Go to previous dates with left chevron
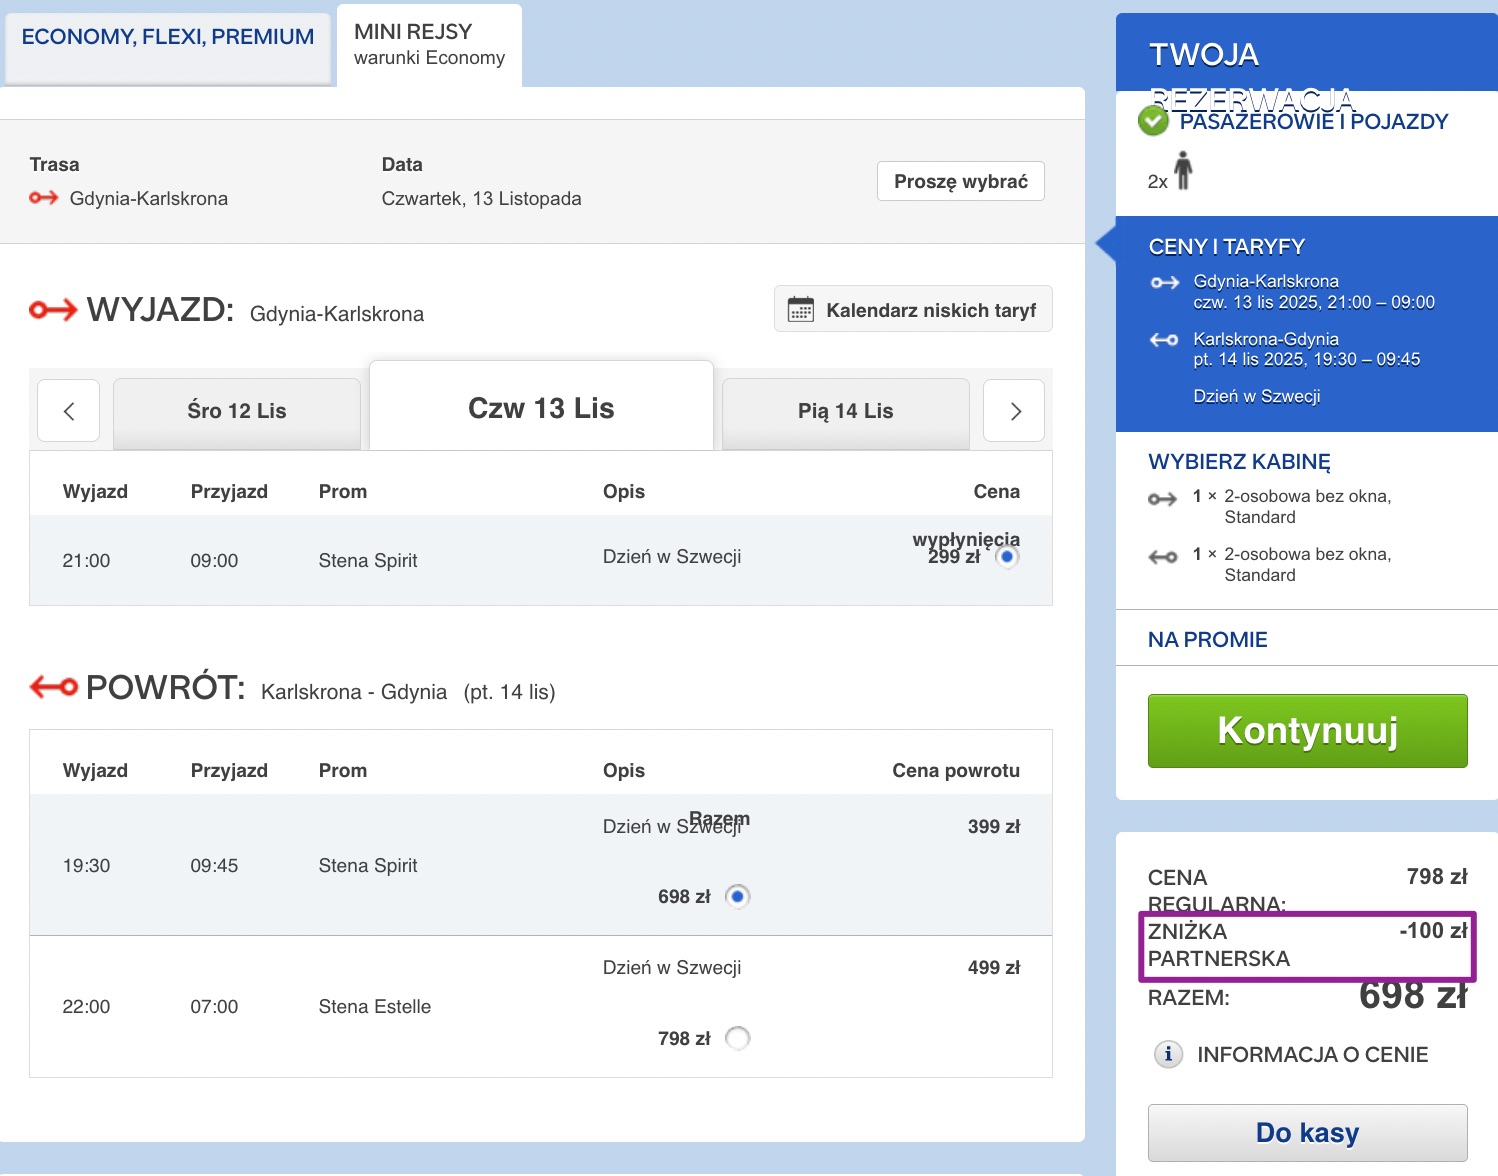The width and height of the screenshot is (1498, 1176). click(68, 411)
